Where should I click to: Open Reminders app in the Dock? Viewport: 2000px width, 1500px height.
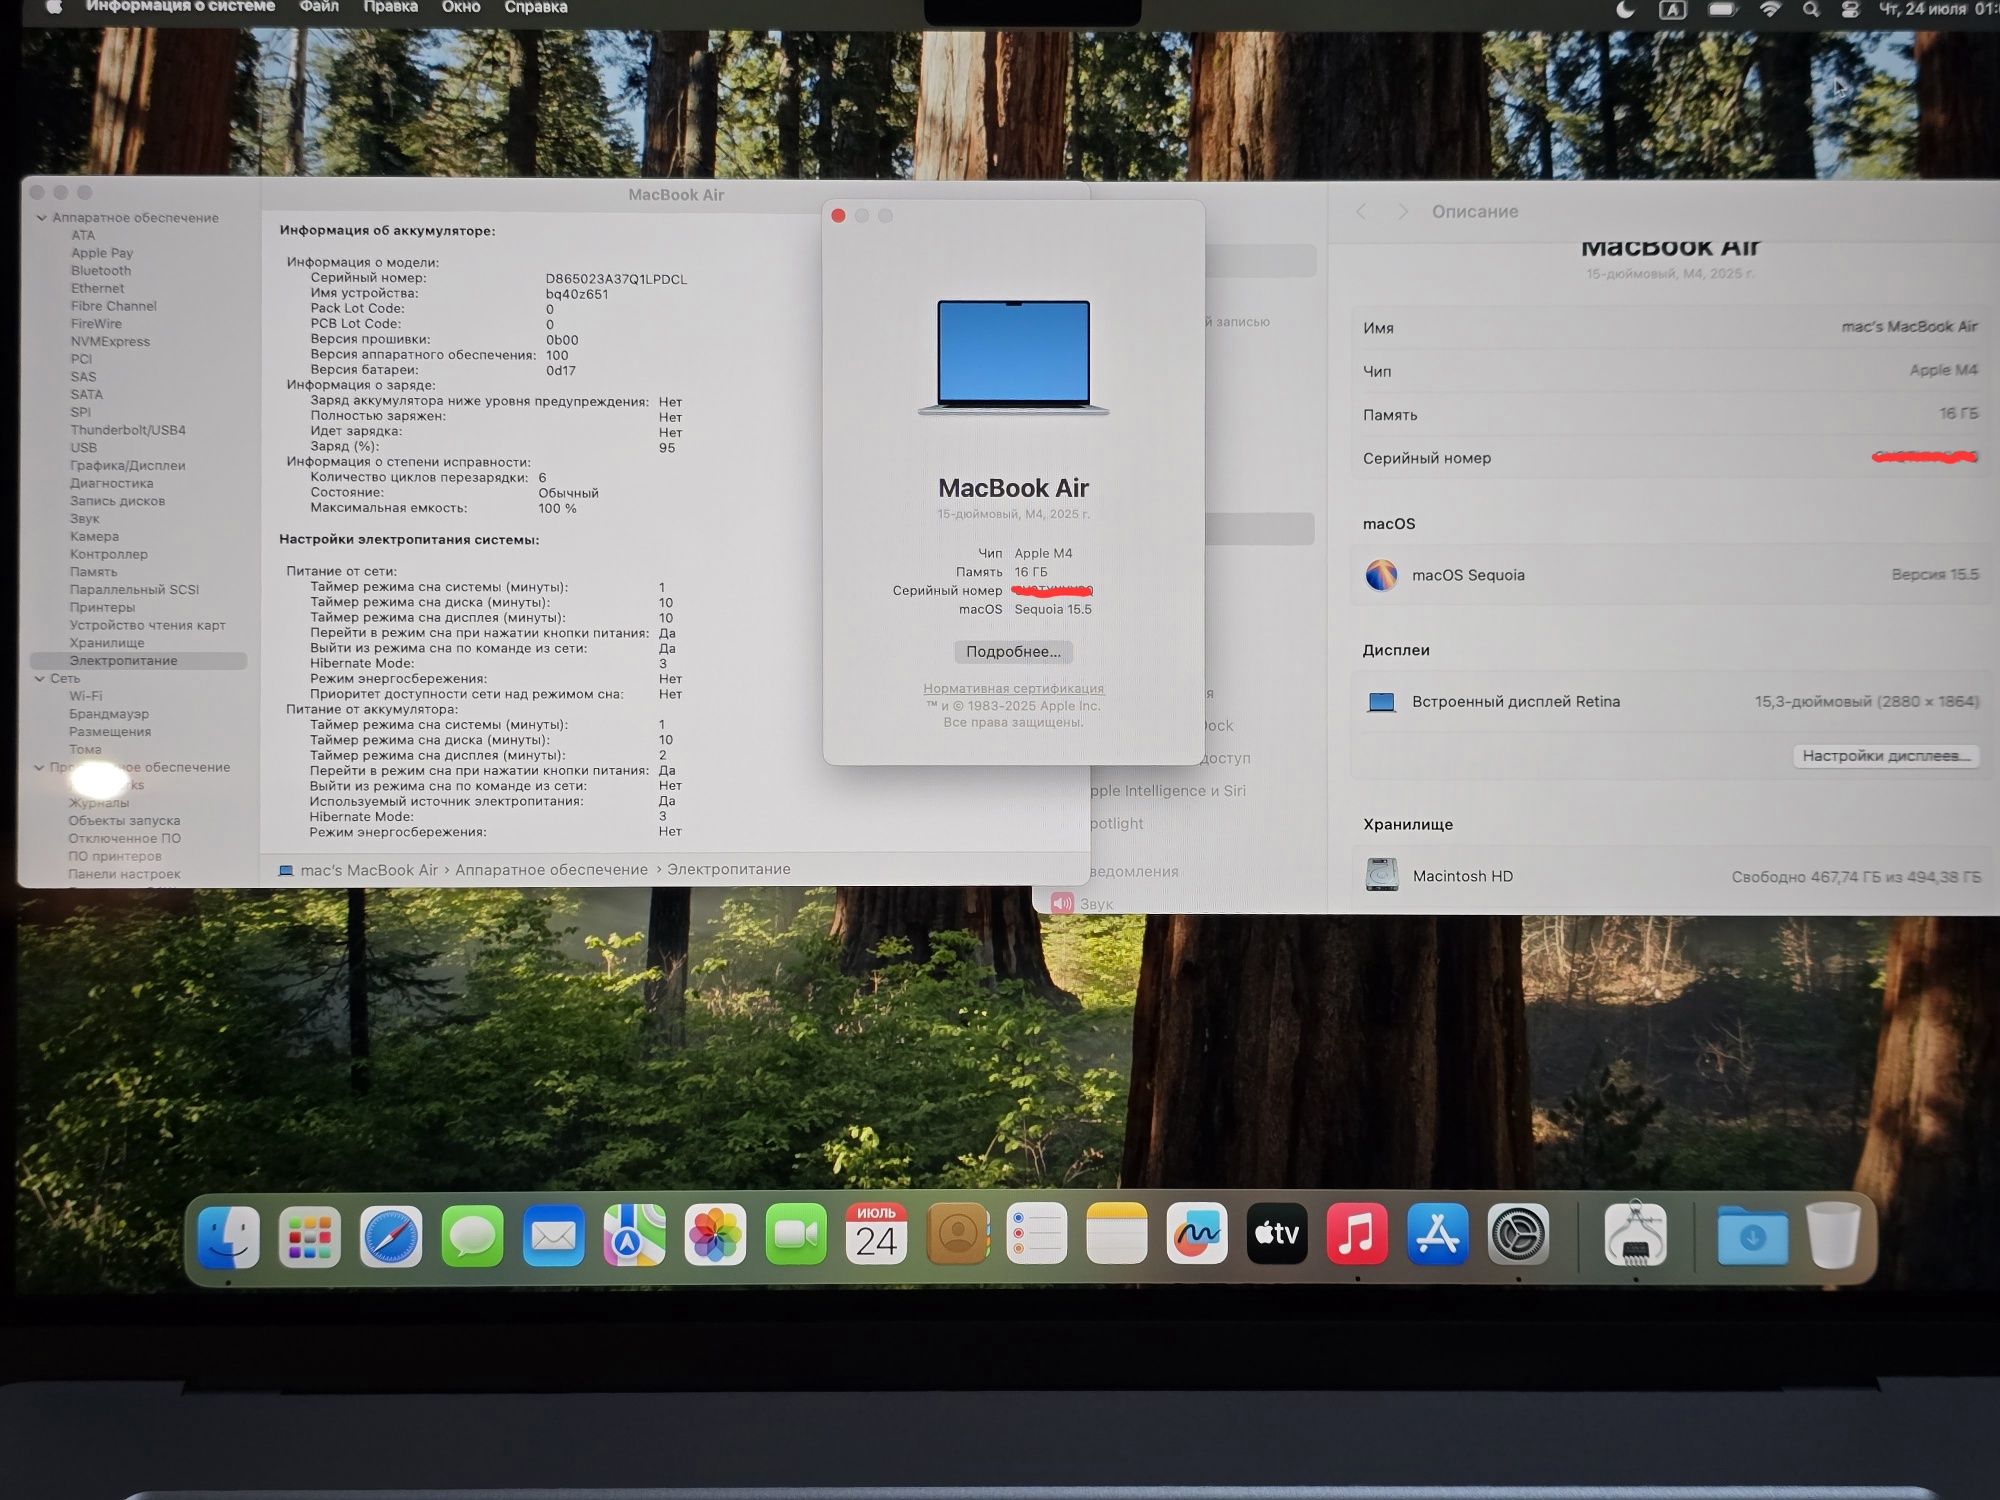(x=1037, y=1234)
